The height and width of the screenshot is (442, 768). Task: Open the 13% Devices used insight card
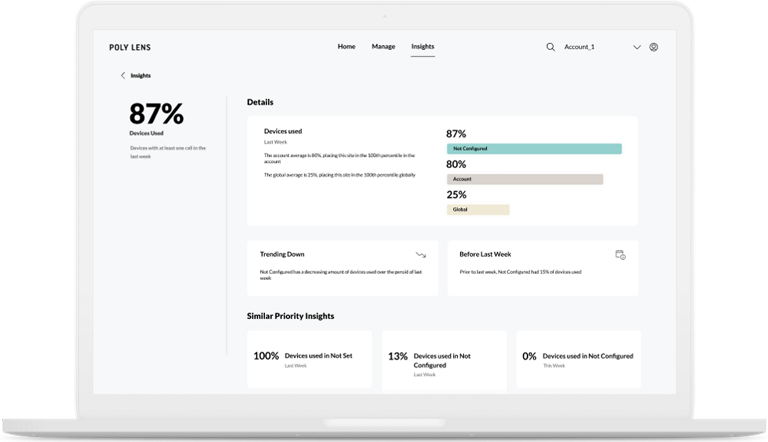(x=444, y=359)
